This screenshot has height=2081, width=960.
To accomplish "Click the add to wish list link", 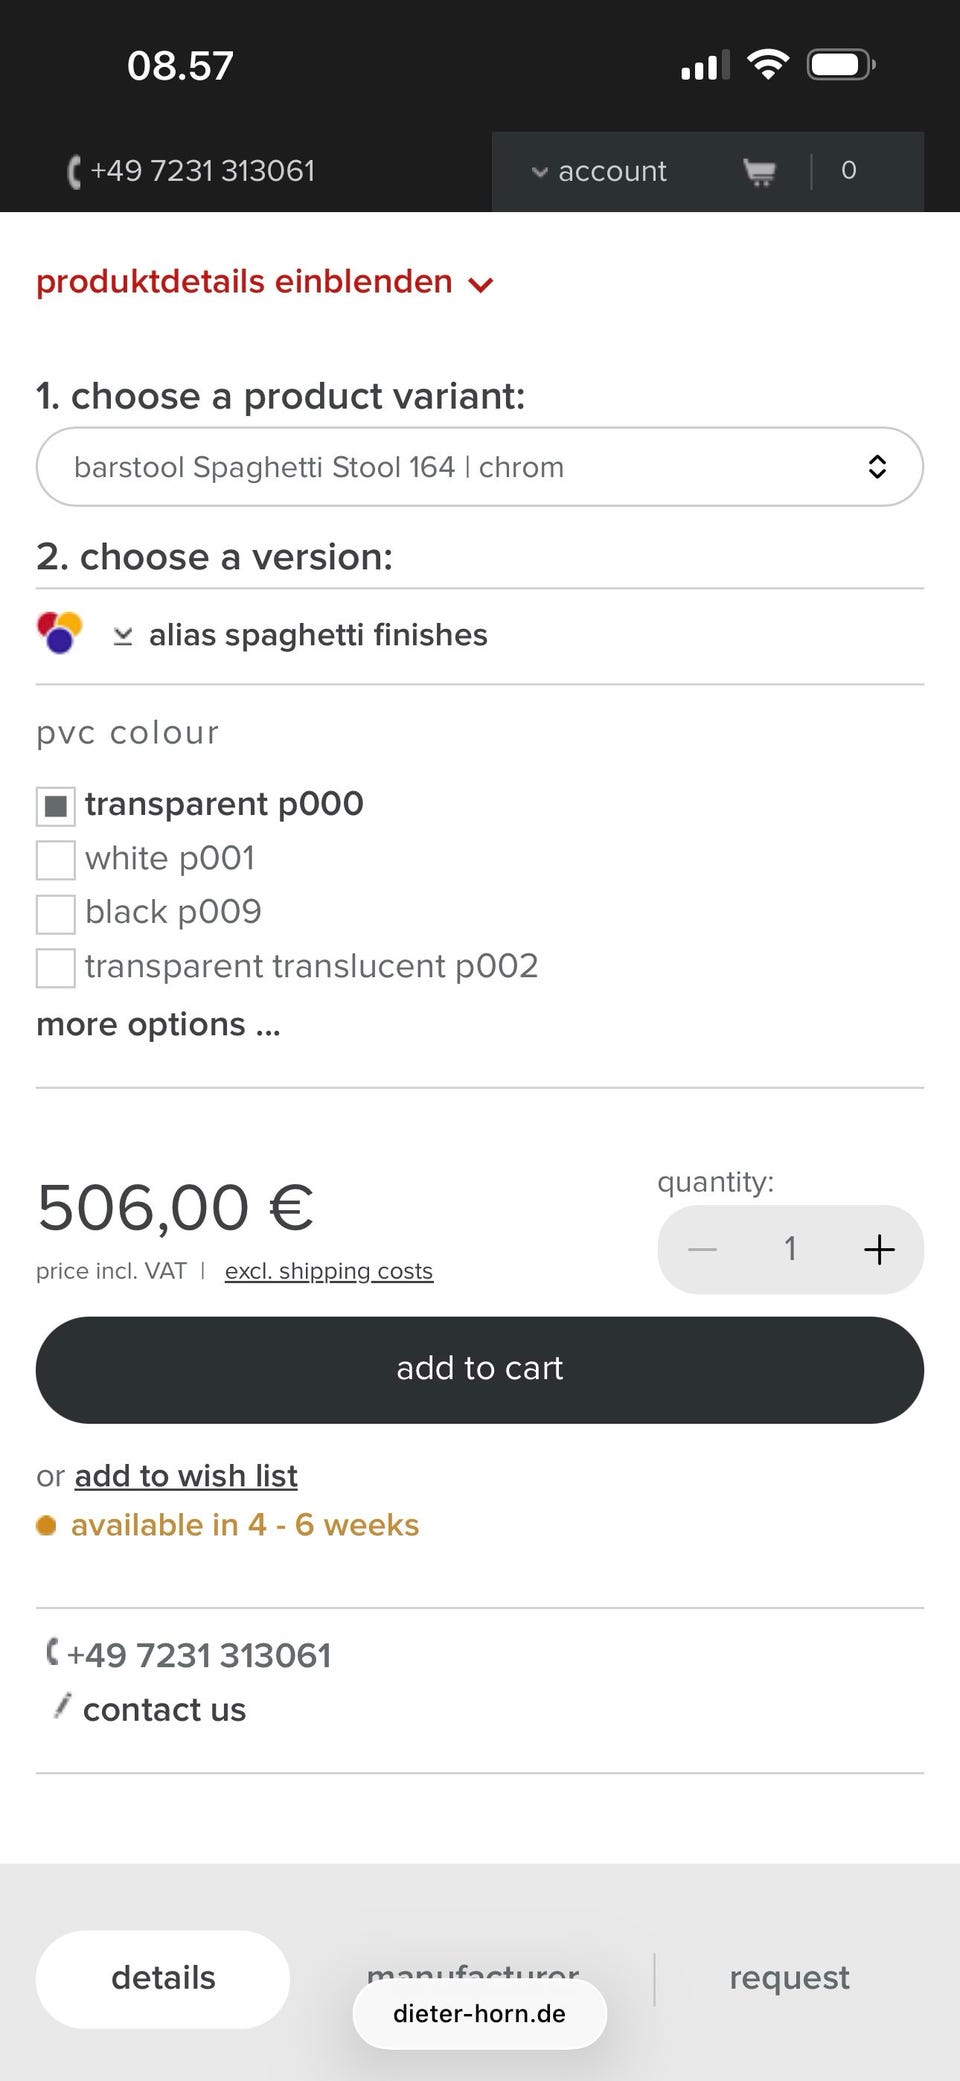I will pyautogui.click(x=186, y=1476).
